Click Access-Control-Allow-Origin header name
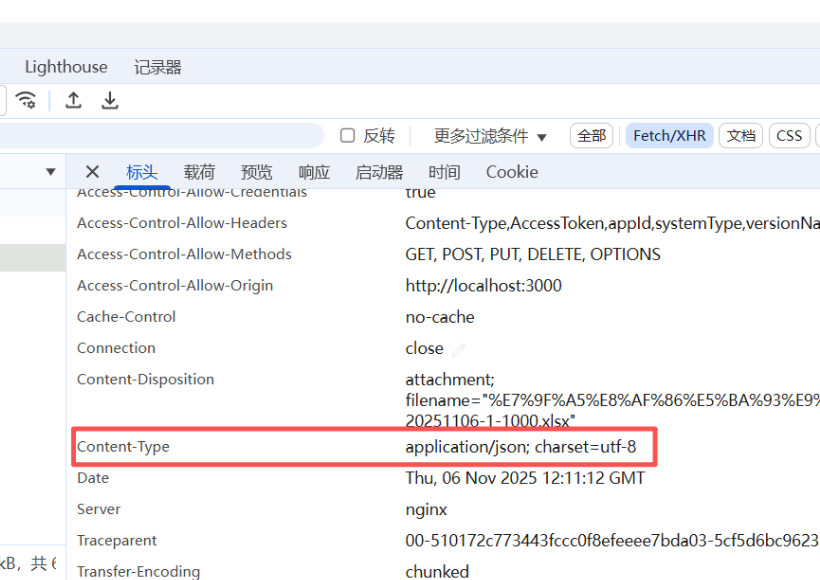 coord(175,286)
